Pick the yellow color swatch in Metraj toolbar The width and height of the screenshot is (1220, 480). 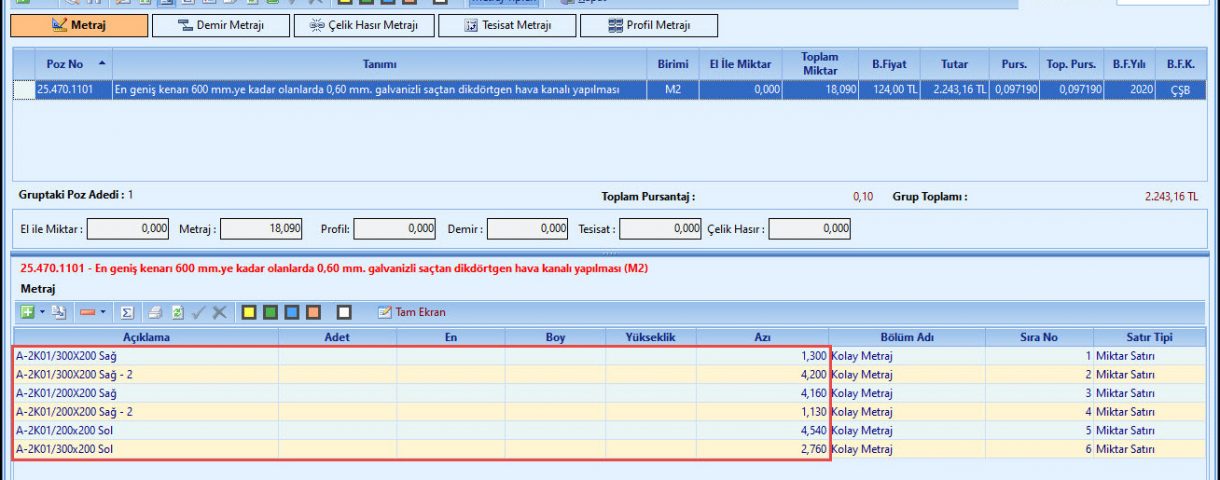(x=249, y=312)
